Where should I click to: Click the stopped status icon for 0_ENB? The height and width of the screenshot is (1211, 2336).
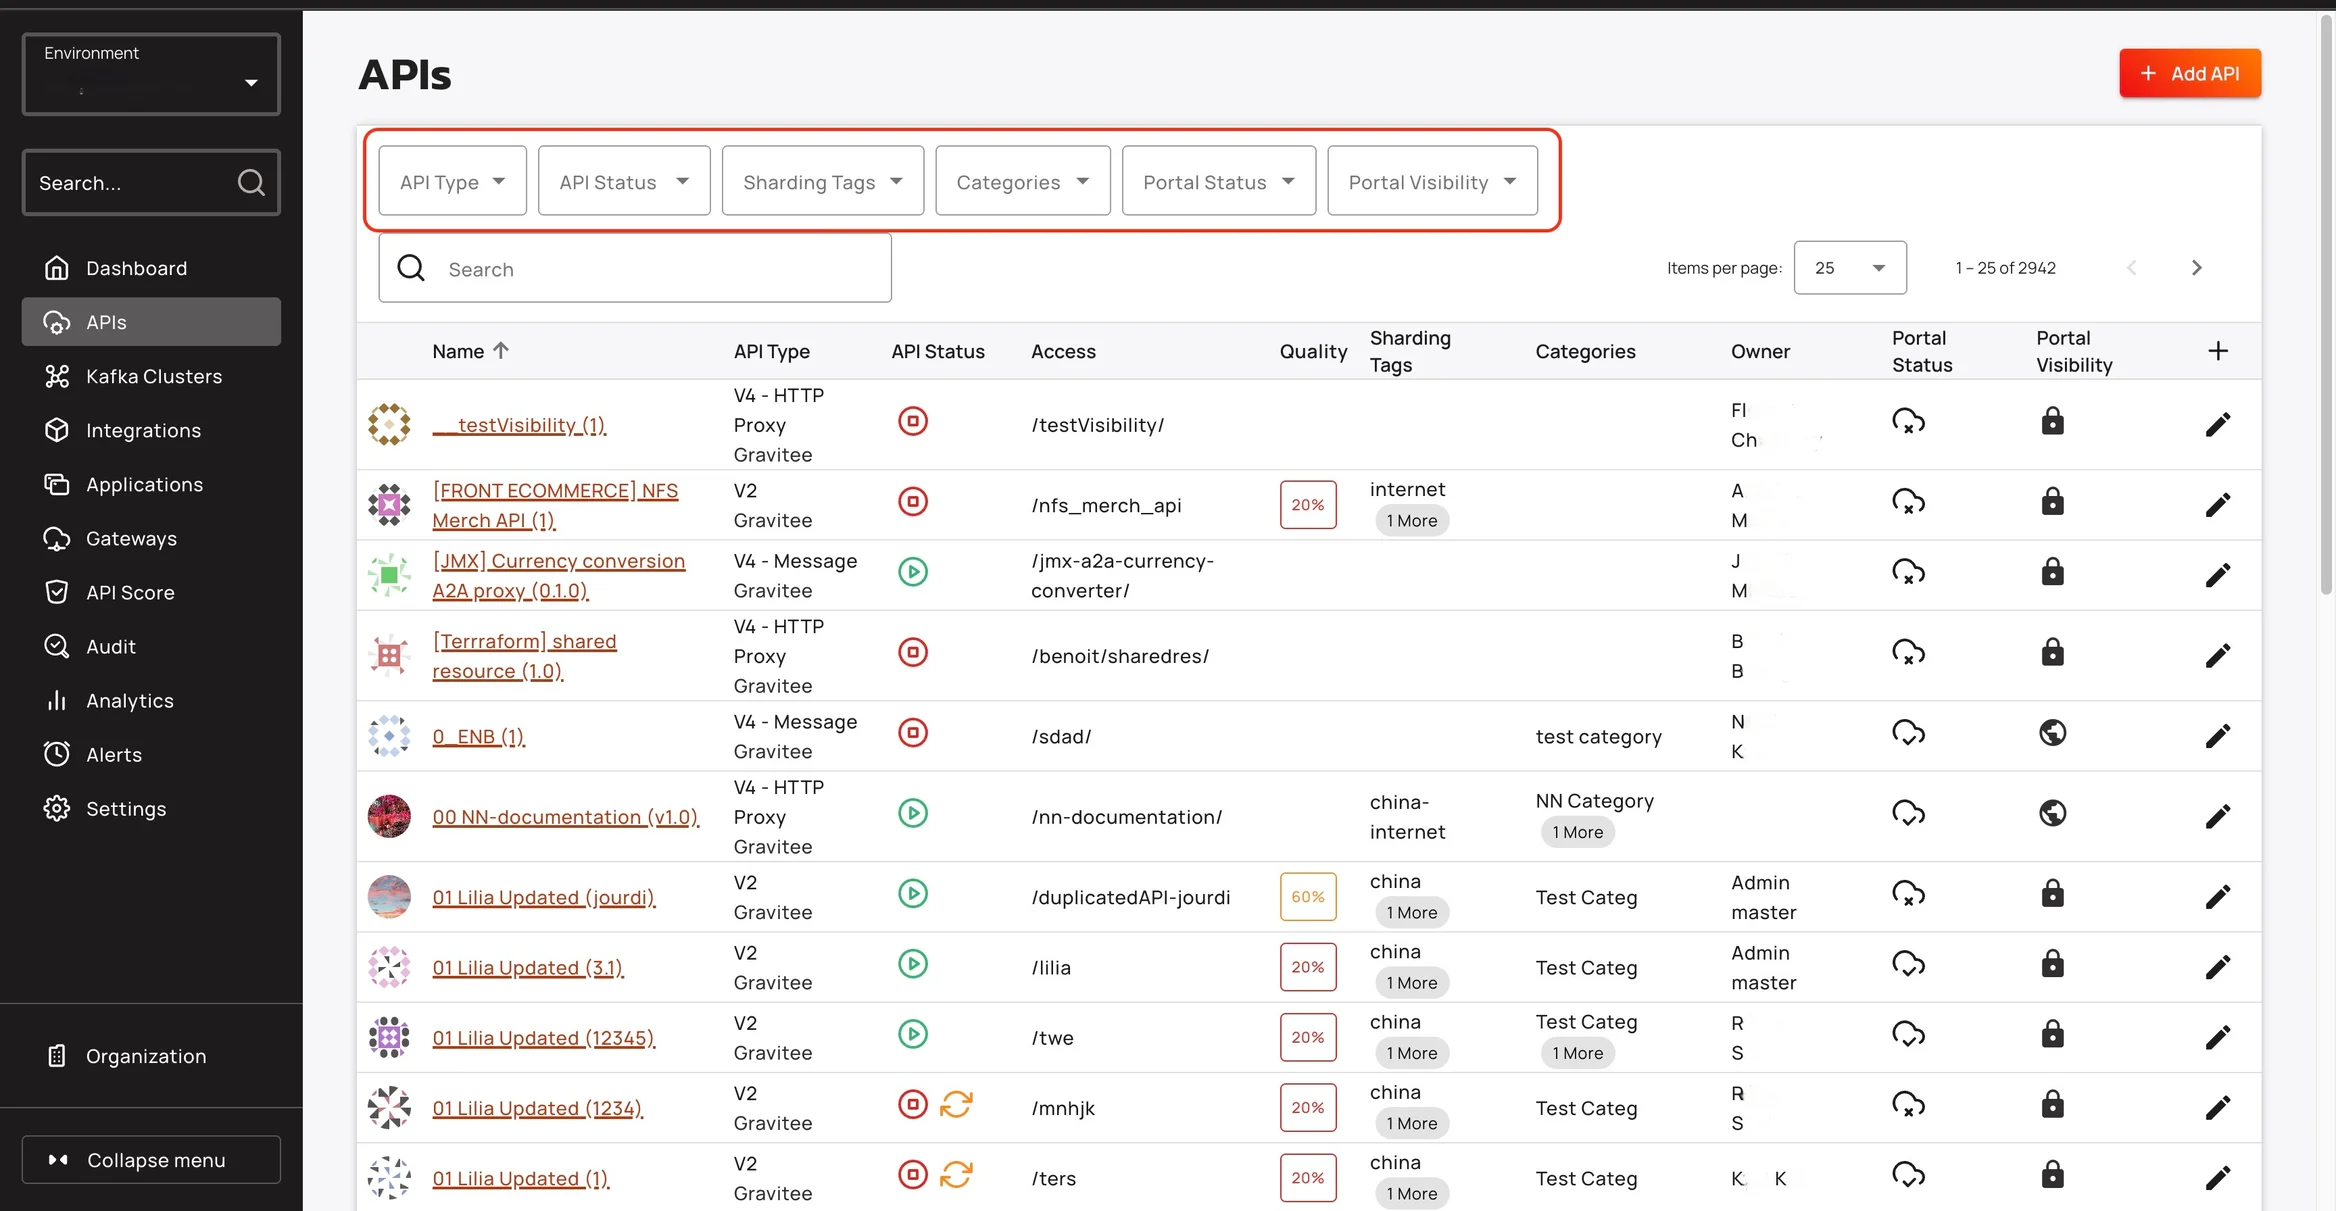tap(912, 733)
